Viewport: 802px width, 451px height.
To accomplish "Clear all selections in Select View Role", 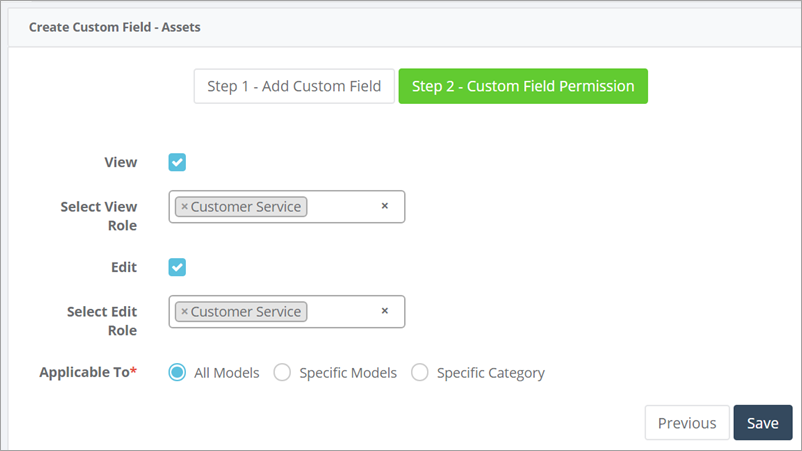I will coord(385,206).
